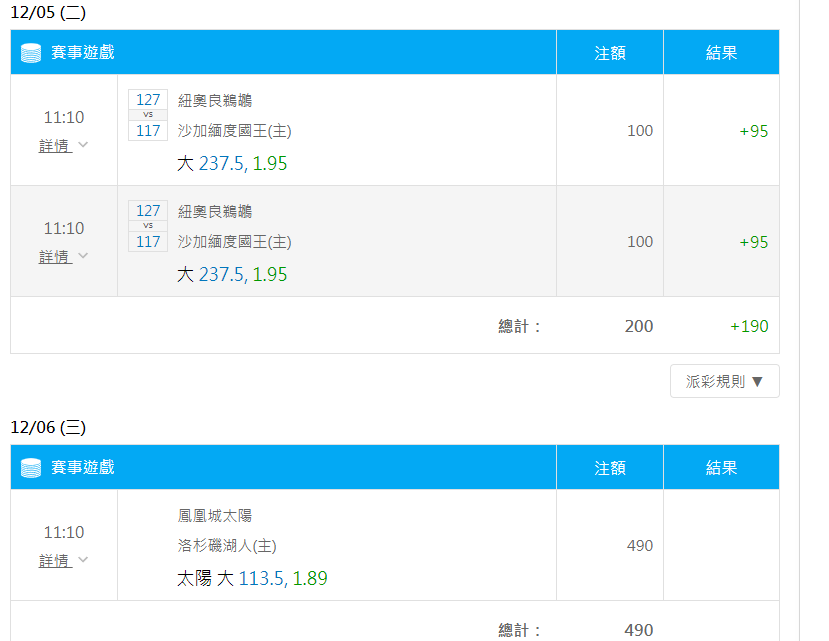Click 紐奧良鵜鶘 team name in gray row
The height and width of the screenshot is (641, 829).
(215, 212)
